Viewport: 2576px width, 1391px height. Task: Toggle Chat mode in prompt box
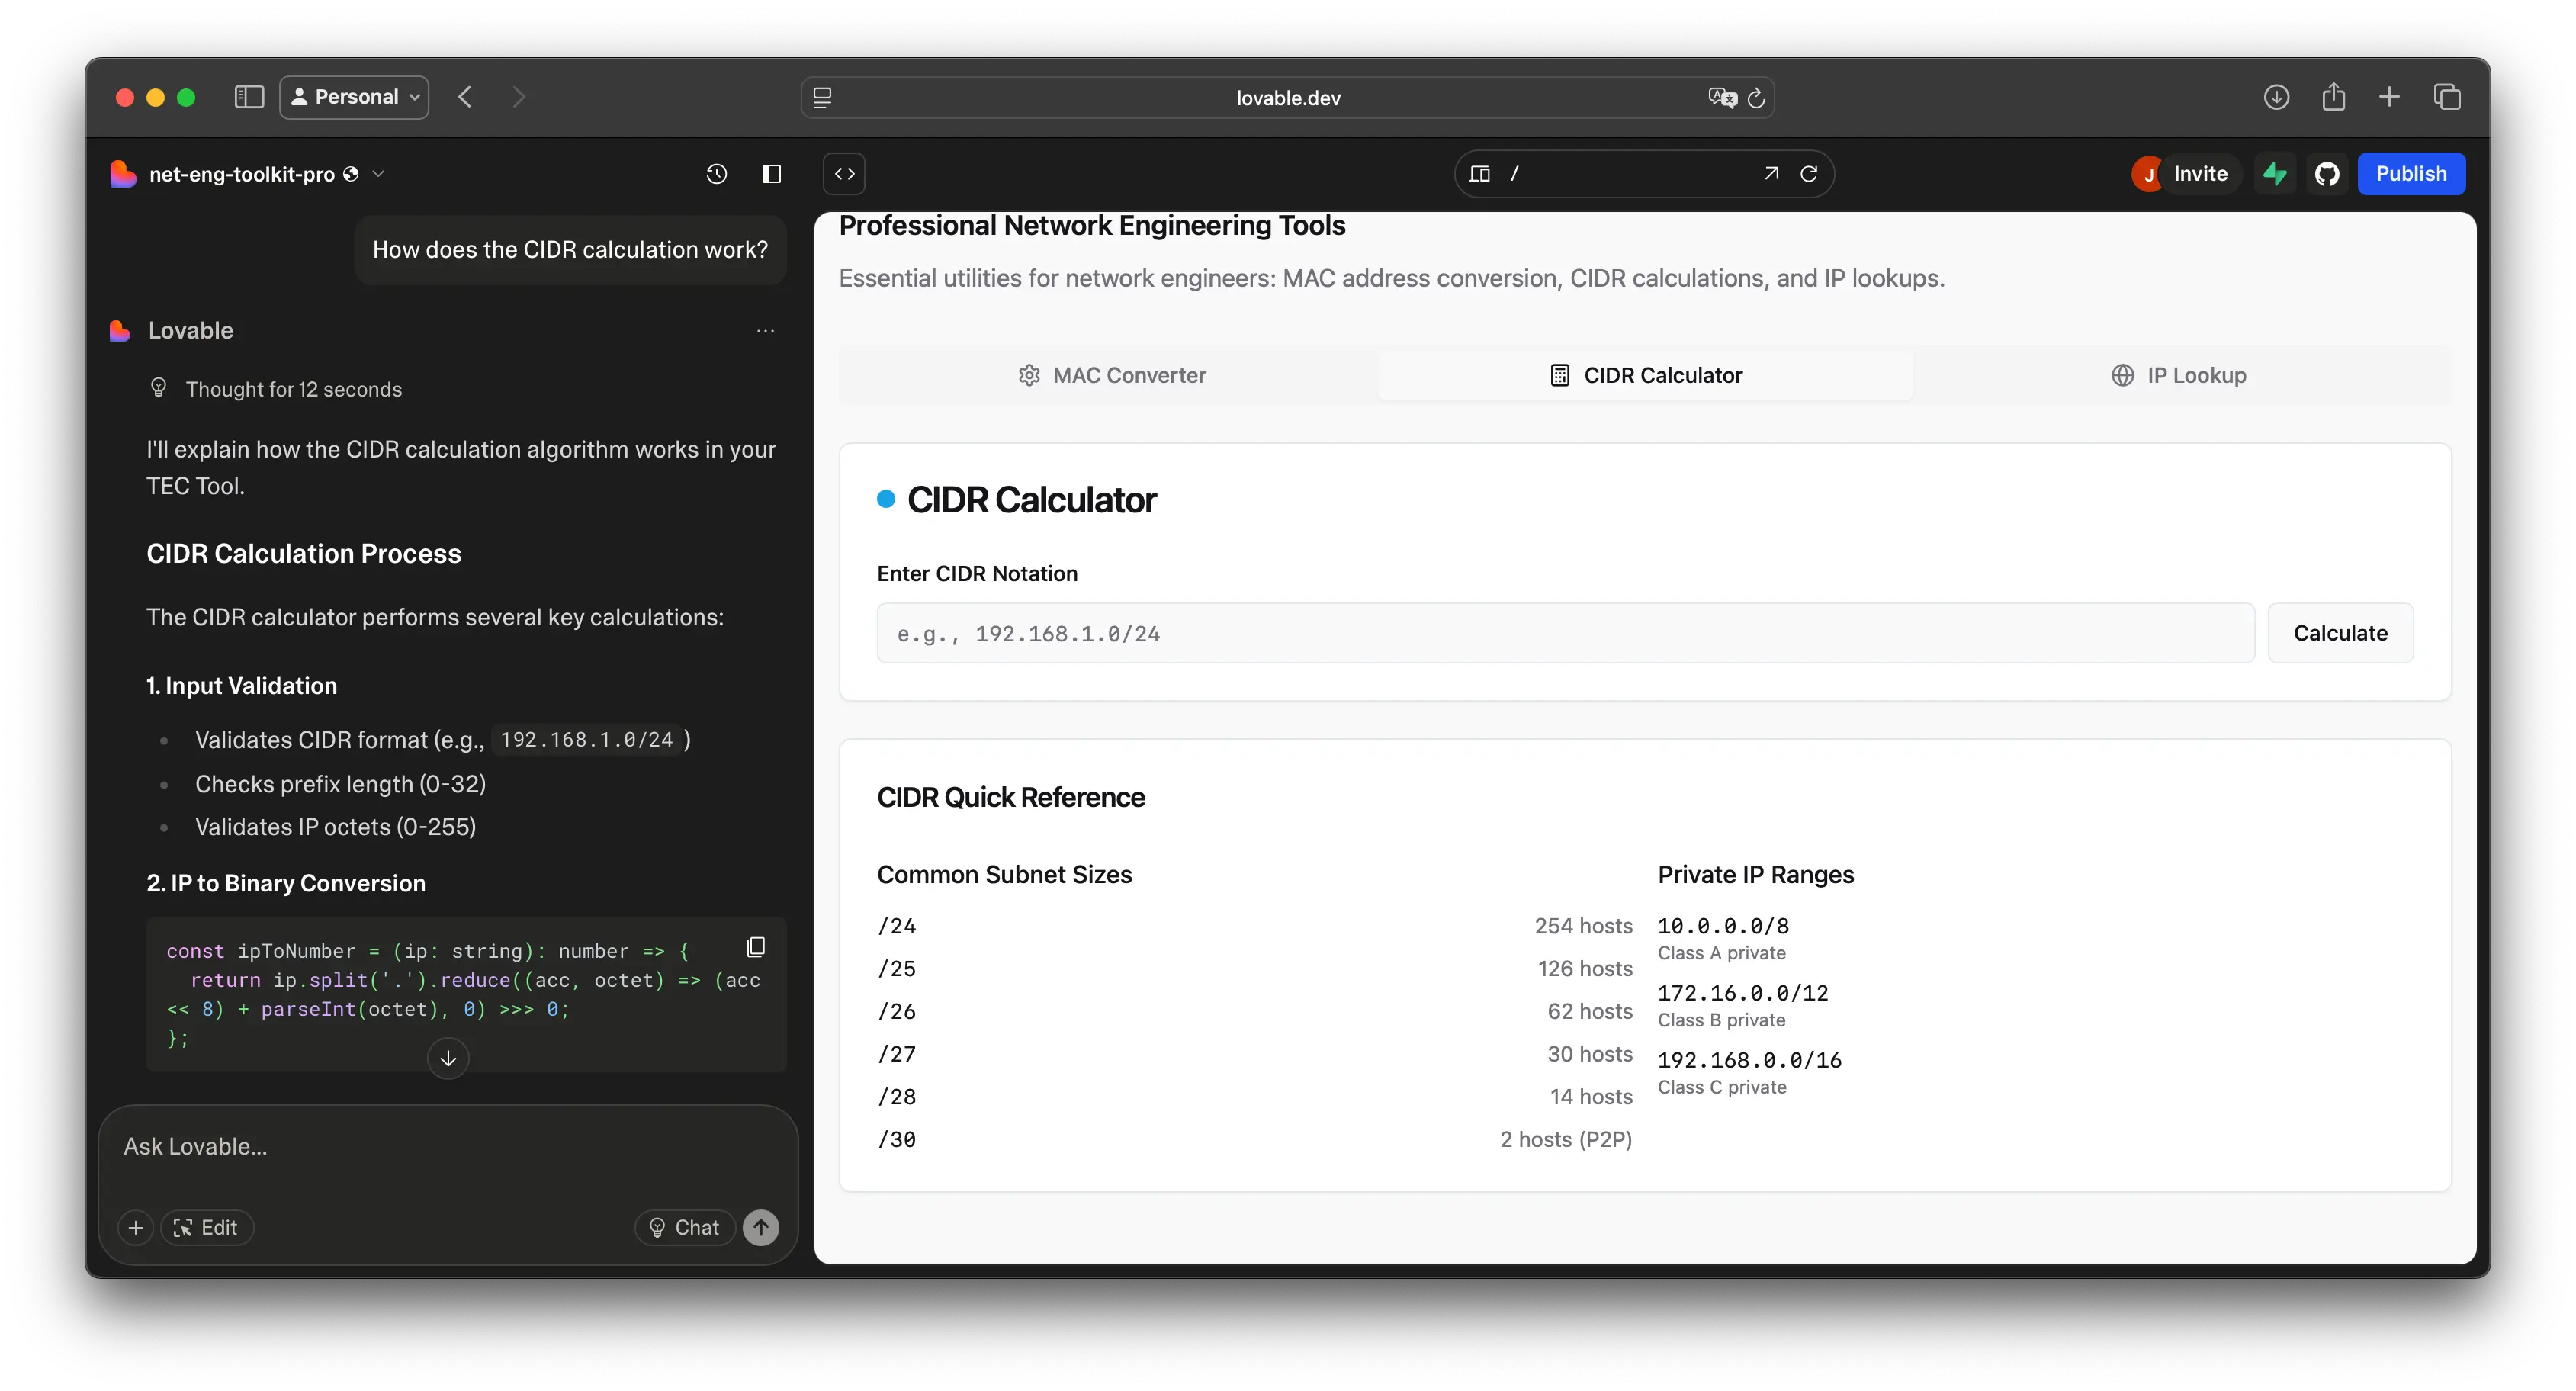(685, 1227)
